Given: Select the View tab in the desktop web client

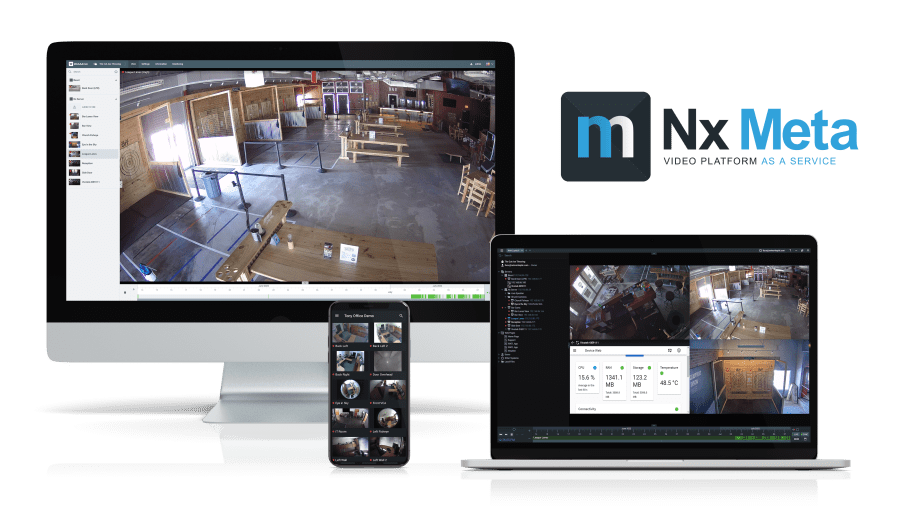Looking at the screenshot, I should click(x=133, y=64).
